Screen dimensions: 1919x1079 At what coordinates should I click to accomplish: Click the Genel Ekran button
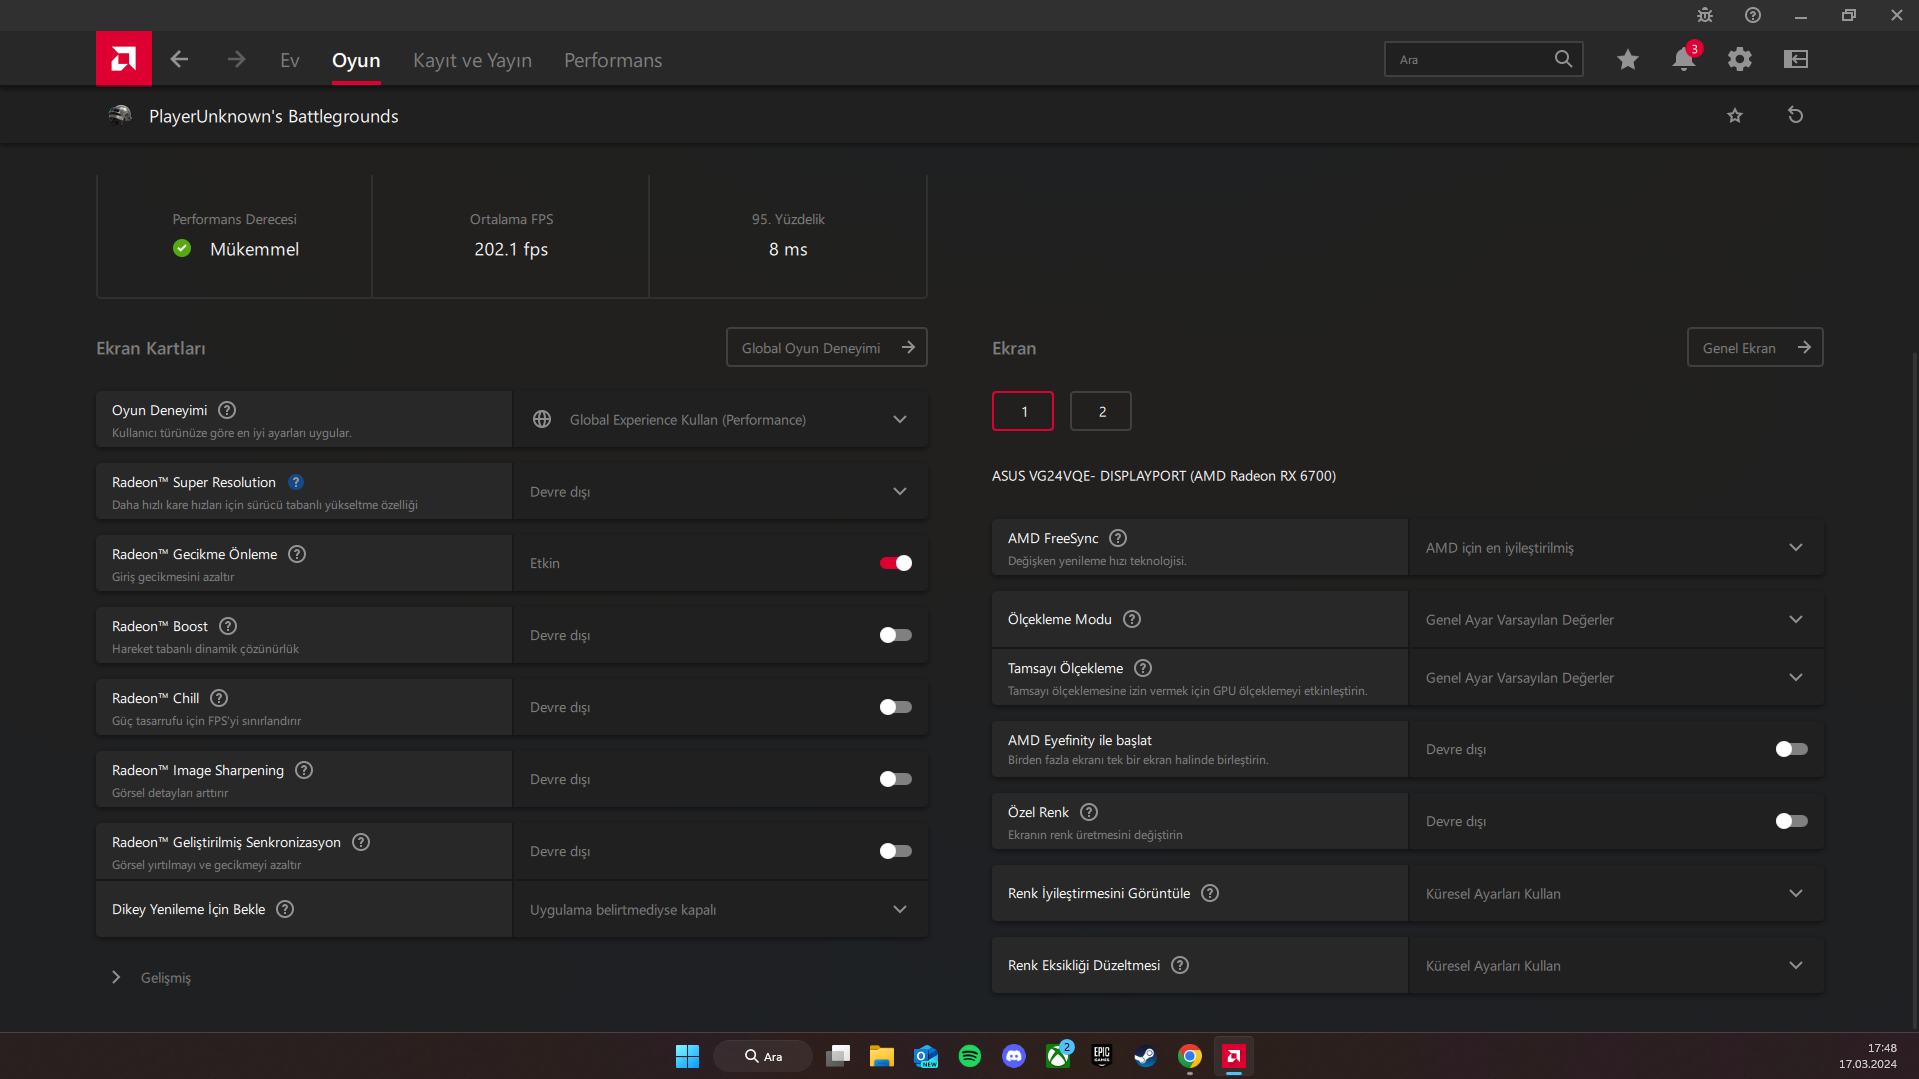pos(1754,347)
